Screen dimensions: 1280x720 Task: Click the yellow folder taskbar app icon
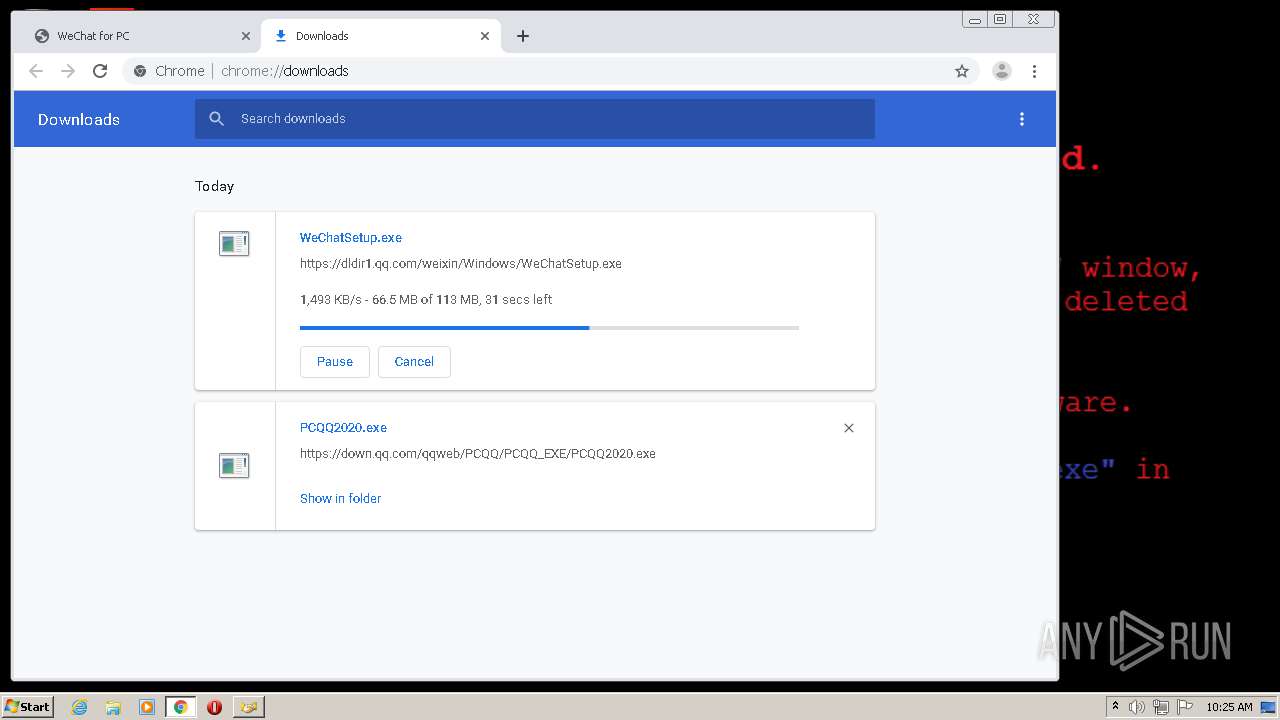click(x=248, y=707)
